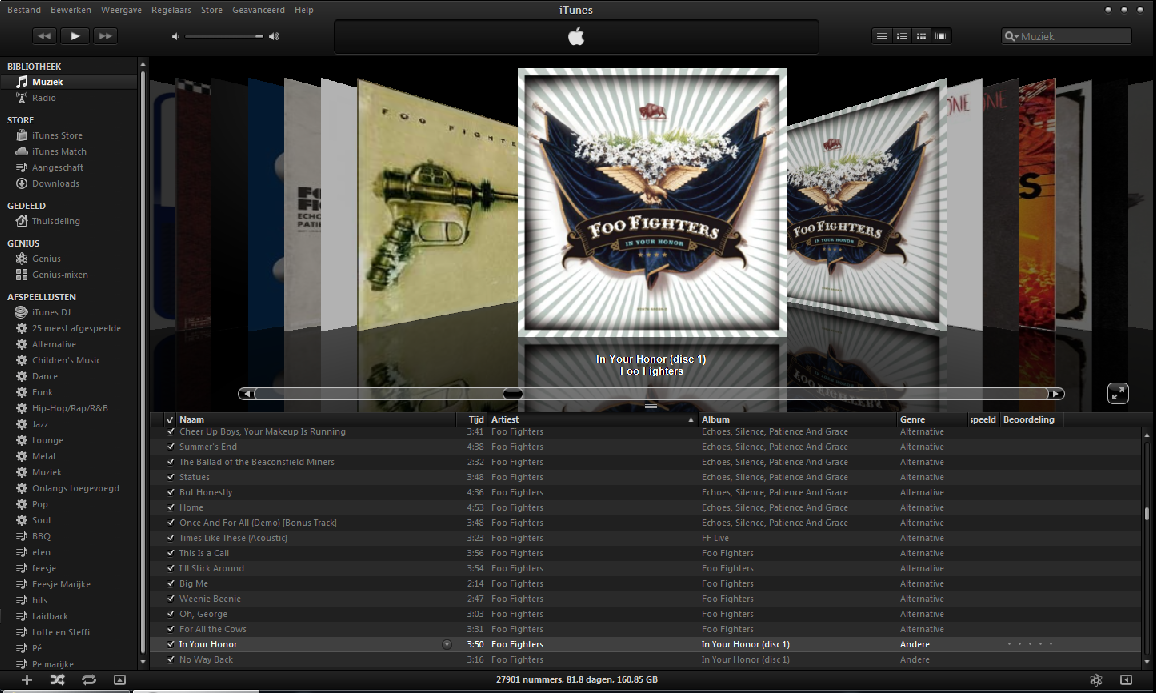
Task: Skip to the next track
Action: point(105,35)
